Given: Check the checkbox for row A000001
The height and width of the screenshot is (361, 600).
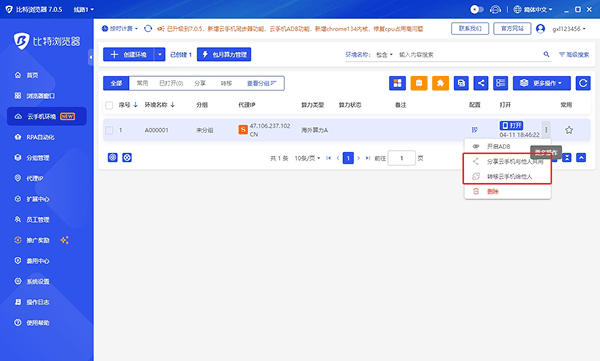Looking at the screenshot, I should [109, 130].
